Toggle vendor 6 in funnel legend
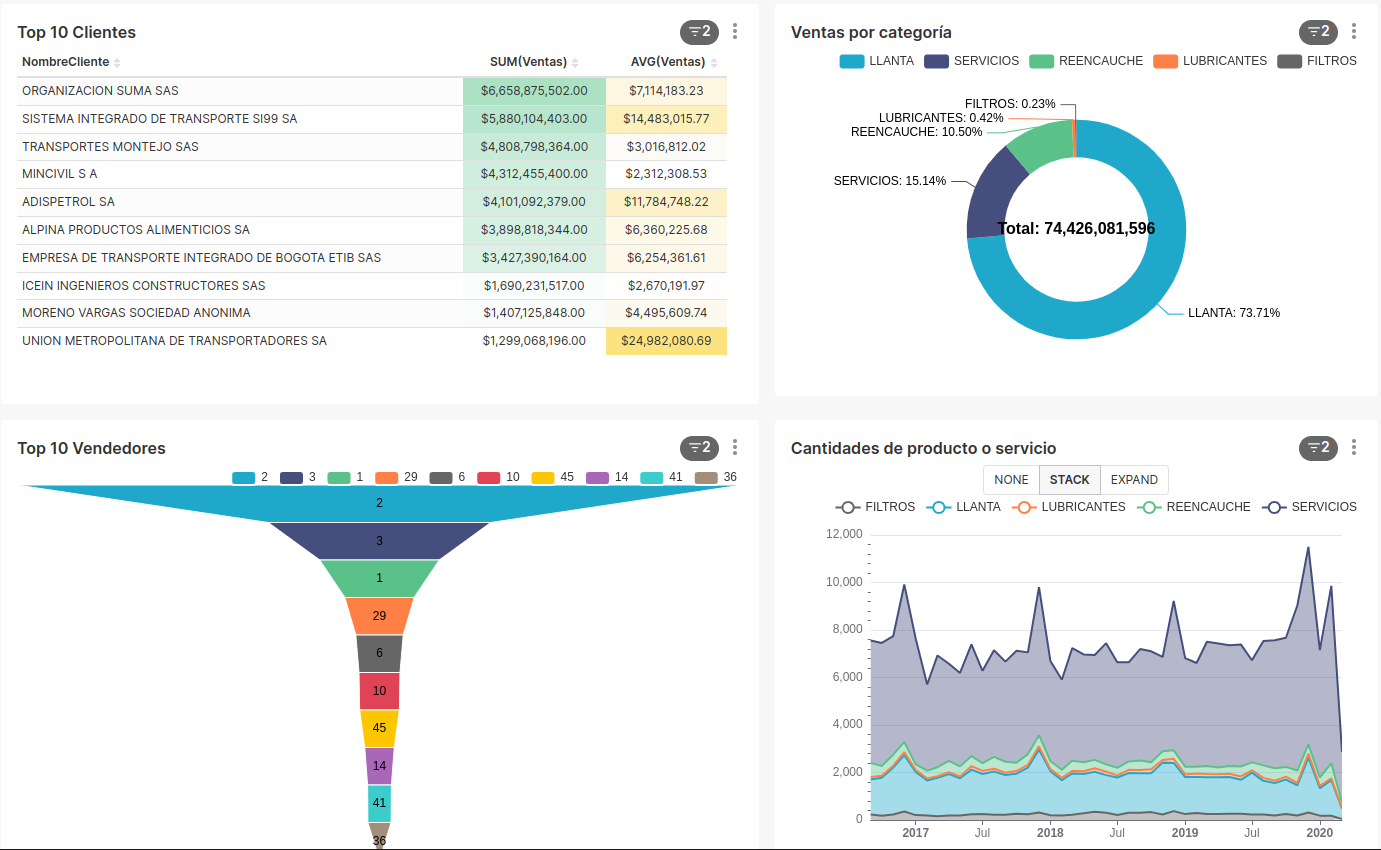The image size is (1381, 850). coord(447,477)
